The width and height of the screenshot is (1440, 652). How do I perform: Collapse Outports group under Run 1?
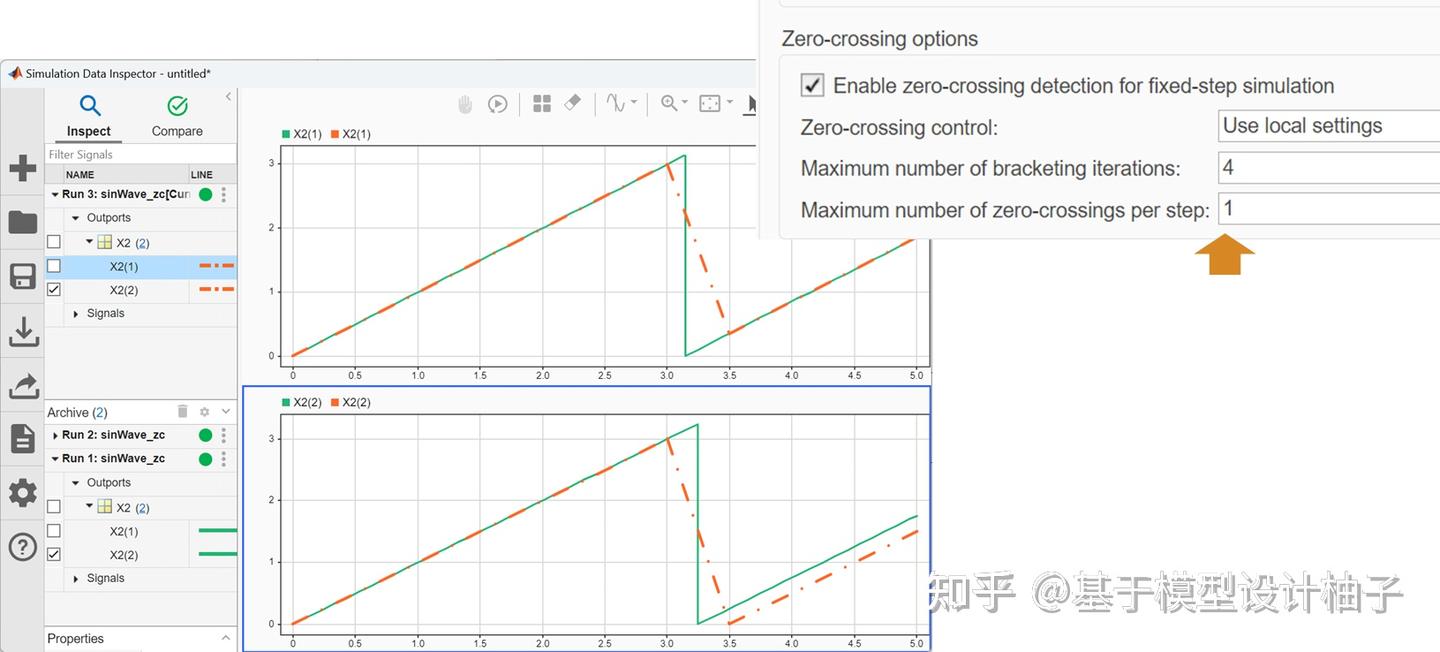(77, 483)
